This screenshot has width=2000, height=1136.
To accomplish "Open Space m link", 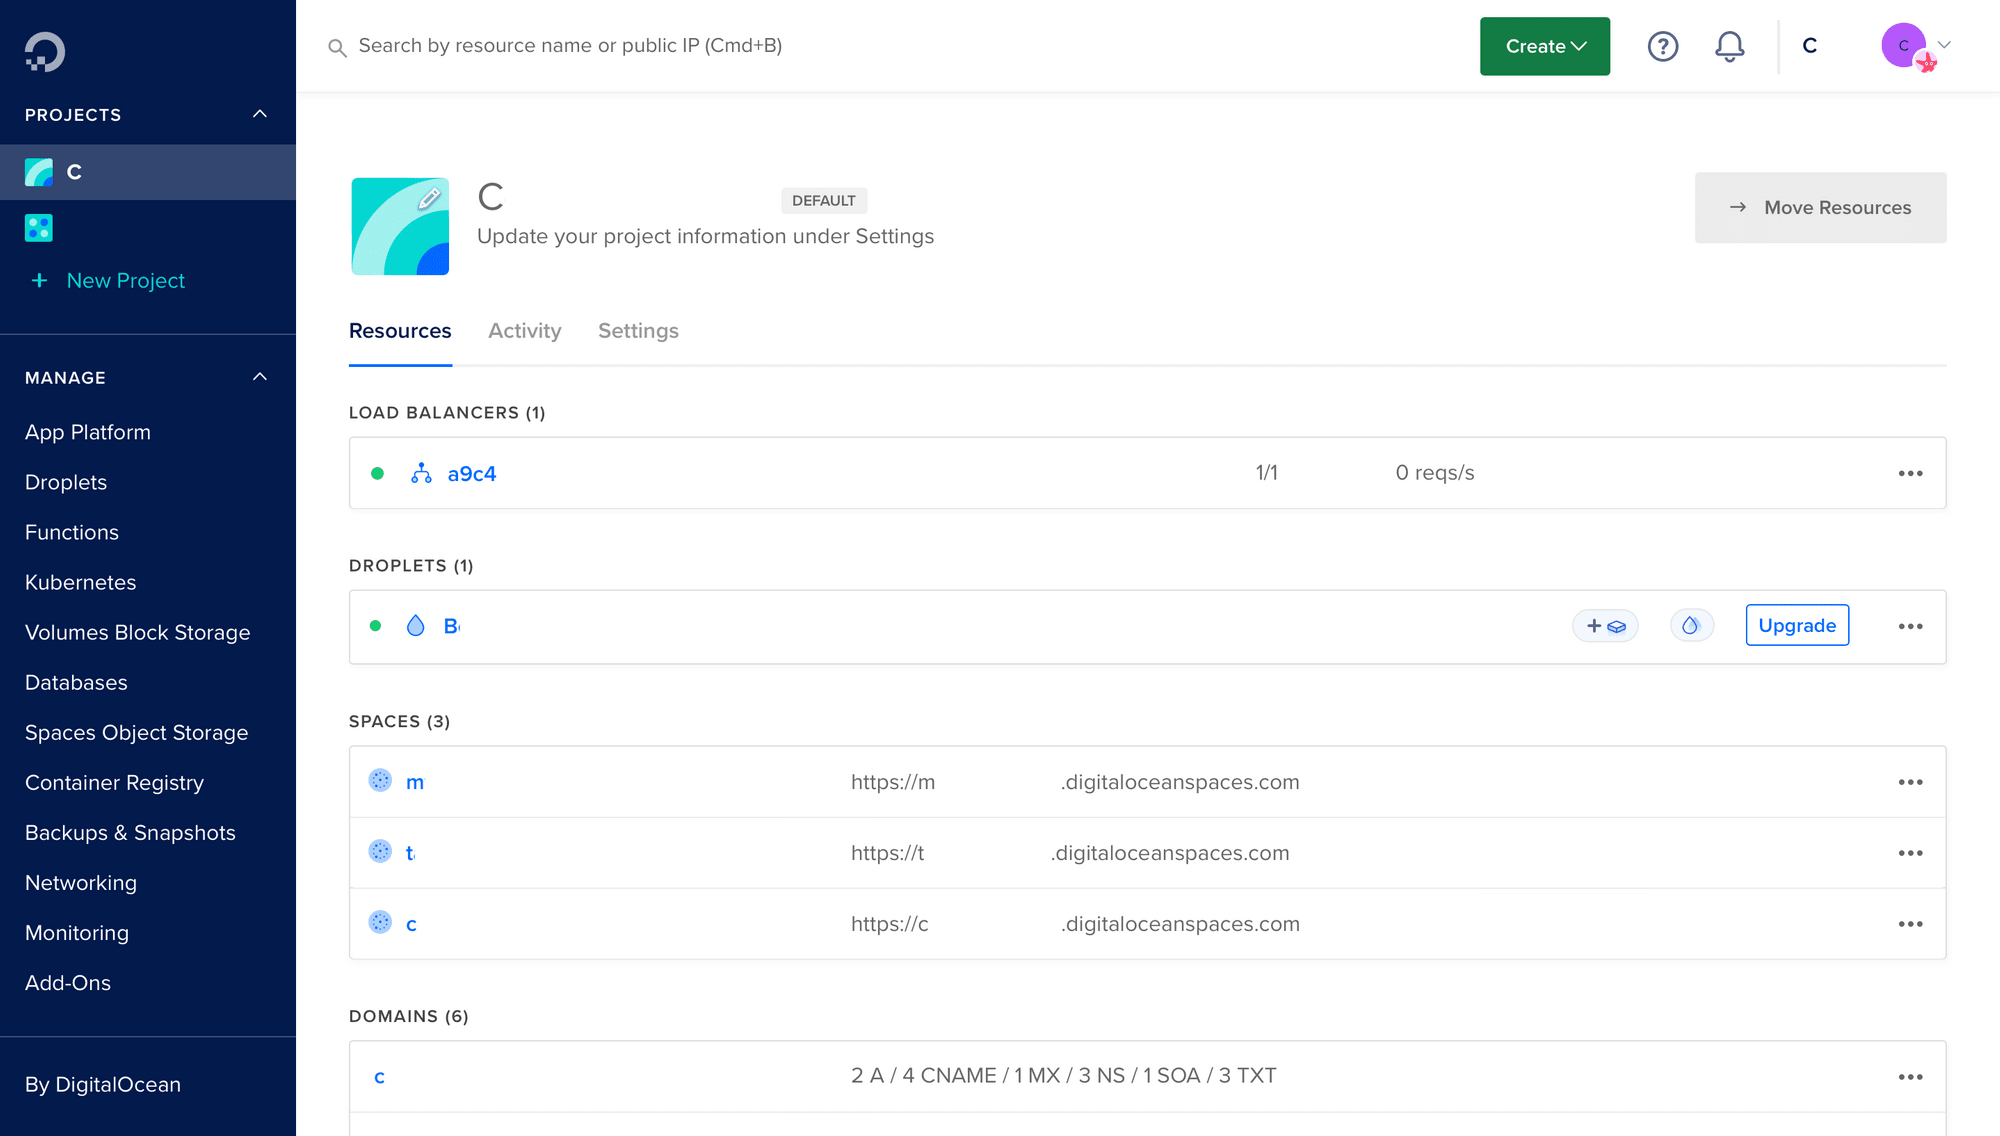I will pyautogui.click(x=415, y=782).
